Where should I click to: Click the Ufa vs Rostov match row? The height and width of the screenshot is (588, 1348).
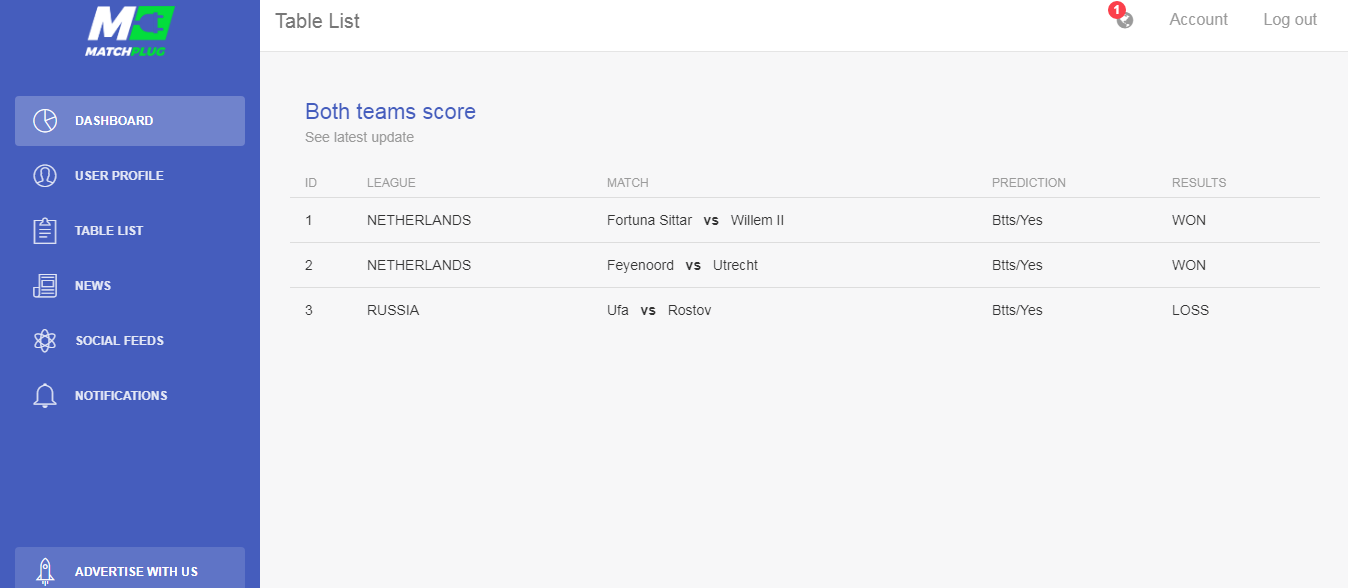coord(659,310)
